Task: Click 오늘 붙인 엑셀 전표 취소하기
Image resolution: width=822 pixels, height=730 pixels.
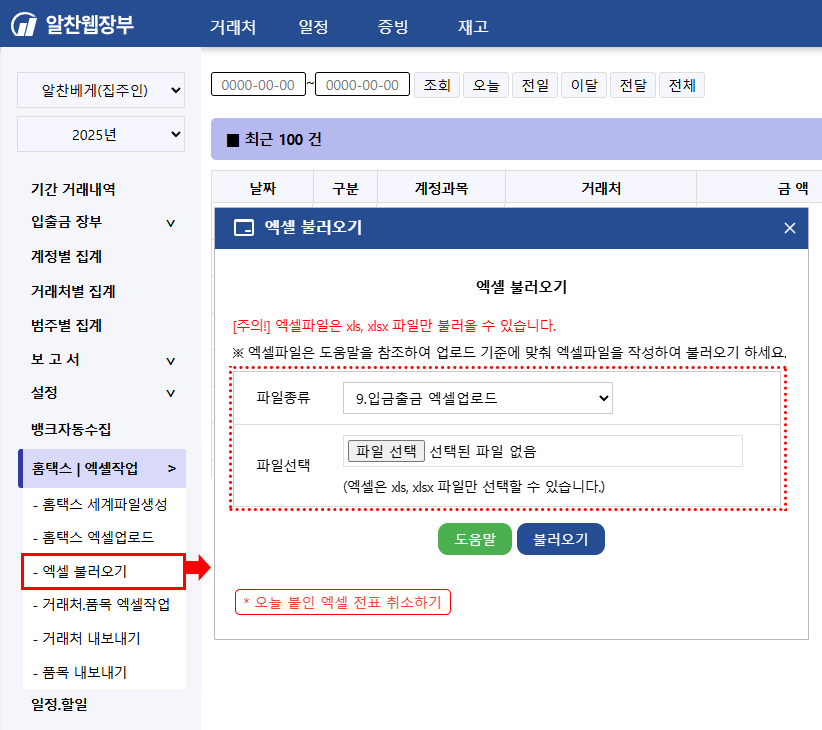Action: pos(342,602)
